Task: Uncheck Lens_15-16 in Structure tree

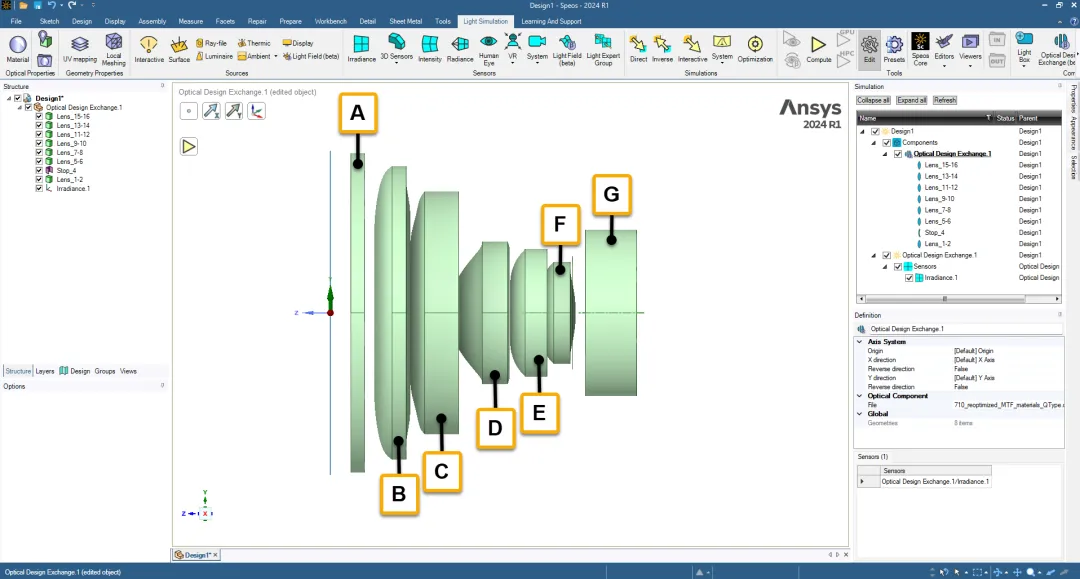Action: click(x=39, y=116)
